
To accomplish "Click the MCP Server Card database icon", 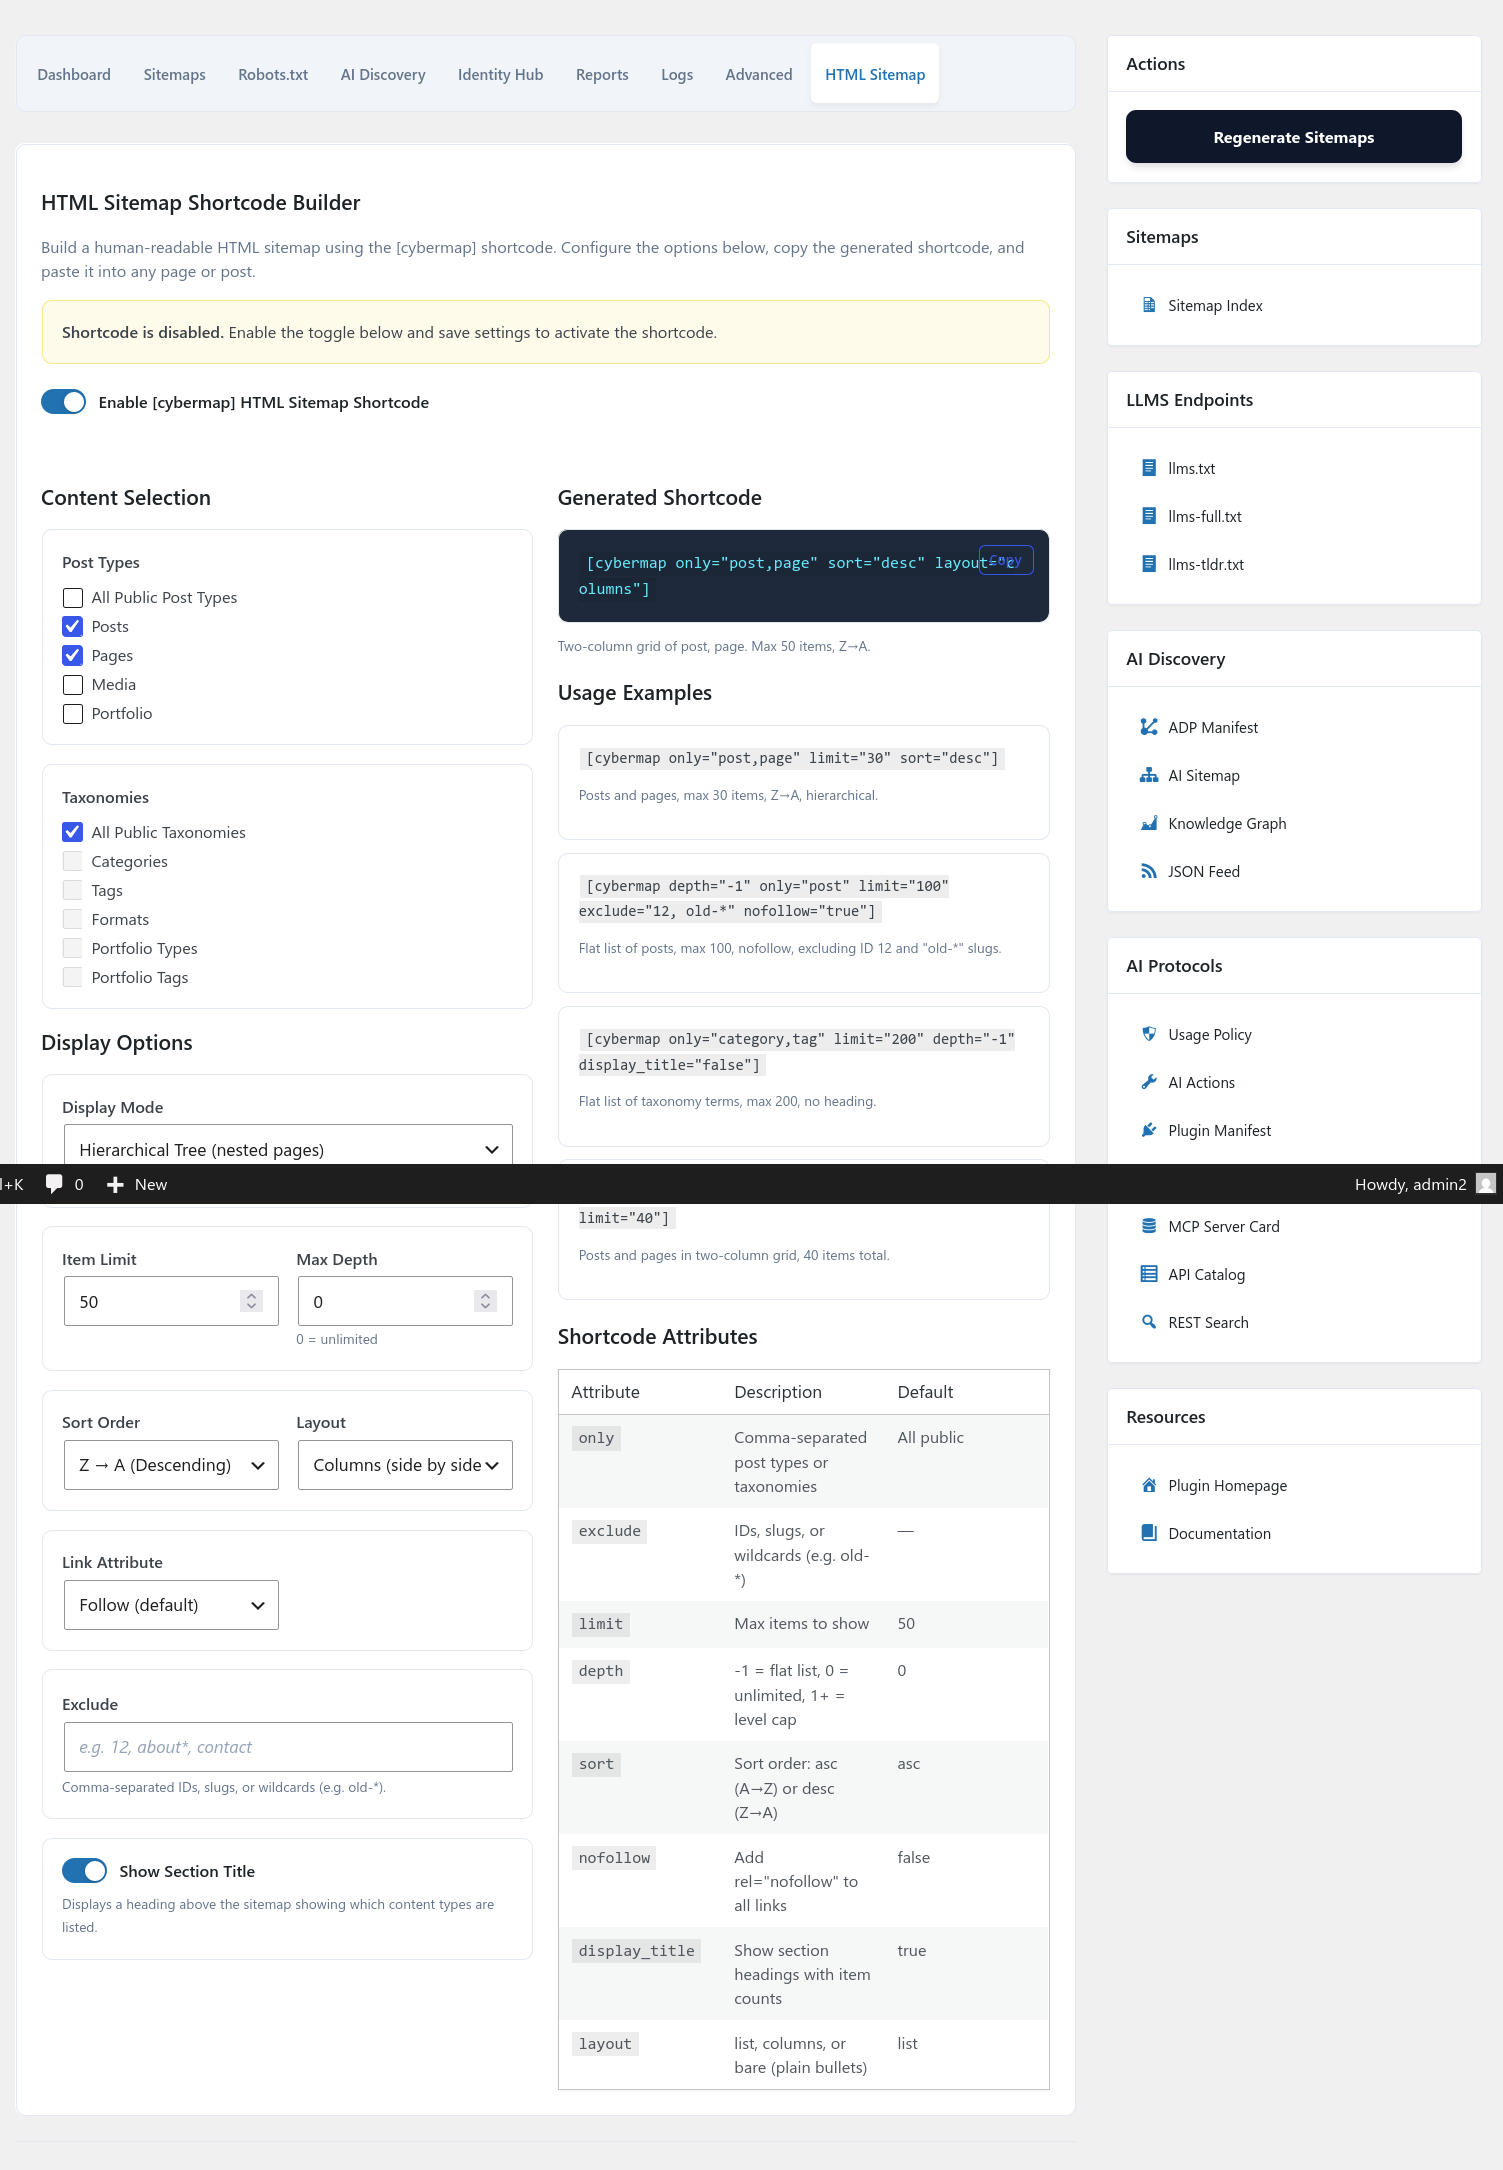I will (1149, 1226).
